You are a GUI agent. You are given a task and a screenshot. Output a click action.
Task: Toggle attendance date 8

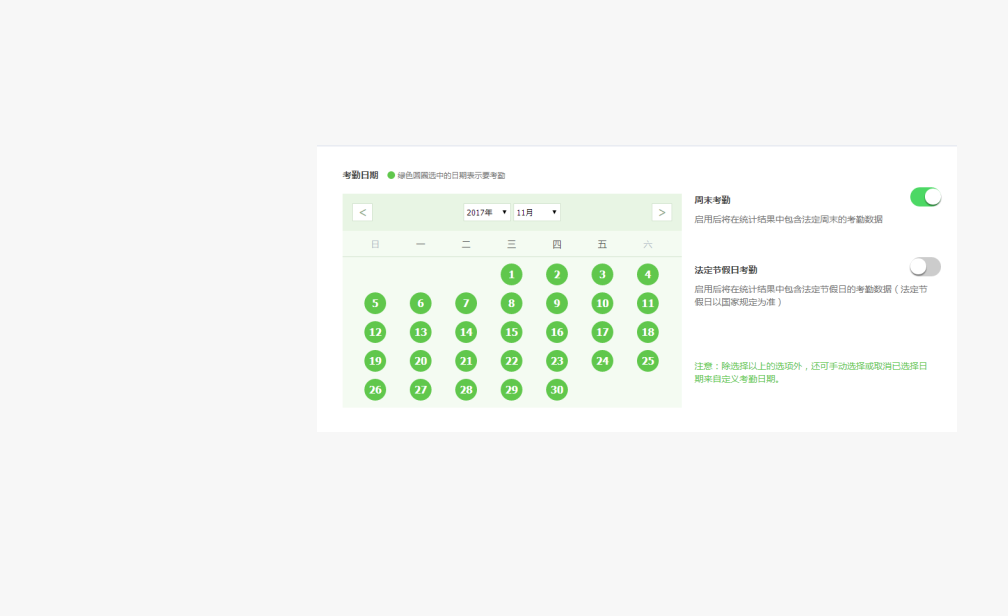coord(511,303)
